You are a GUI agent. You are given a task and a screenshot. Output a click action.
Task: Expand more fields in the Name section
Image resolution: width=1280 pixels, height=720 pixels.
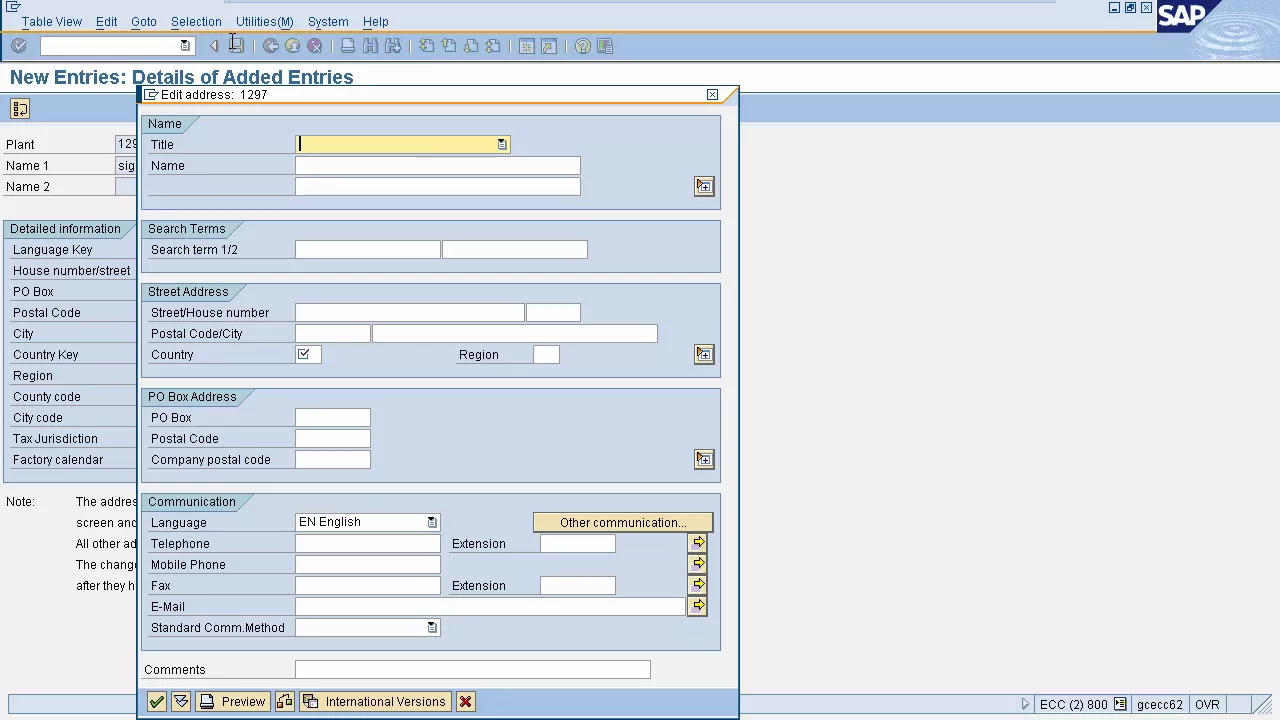coord(704,186)
